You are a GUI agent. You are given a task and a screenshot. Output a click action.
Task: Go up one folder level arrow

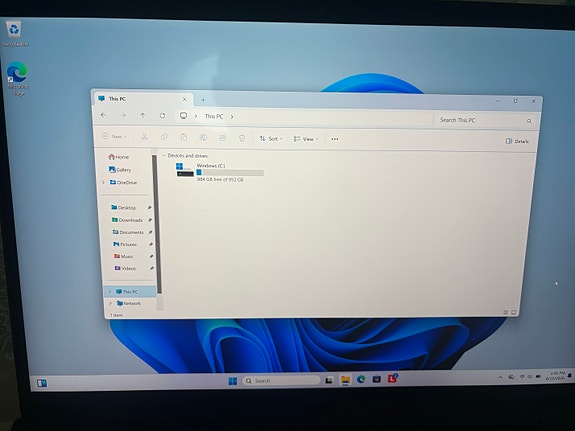(142, 116)
